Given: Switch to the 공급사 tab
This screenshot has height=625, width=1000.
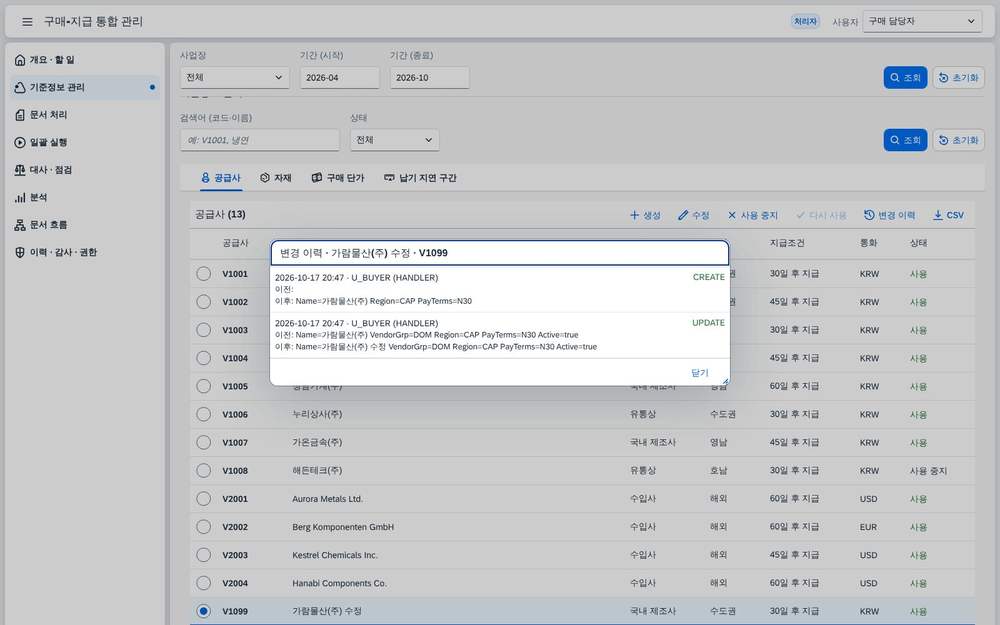Looking at the screenshot, I should [x=221, y=178].
